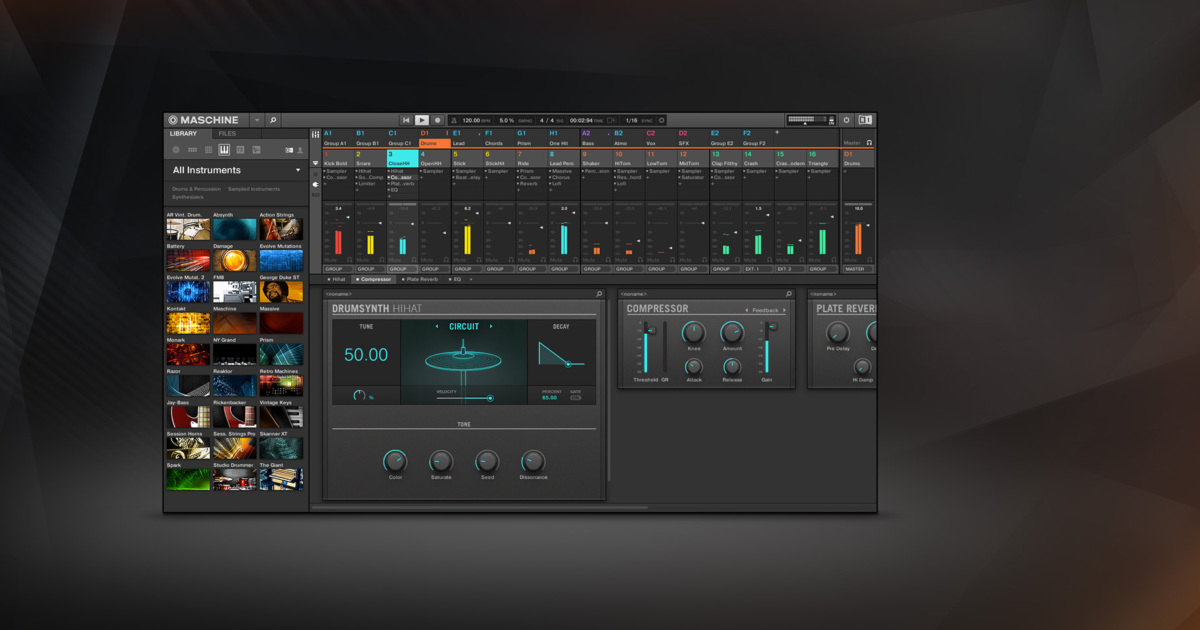1200x630 pixels.
Task: Open search in the DRUMSYNTH plugin panel
Action: [599, 294]
